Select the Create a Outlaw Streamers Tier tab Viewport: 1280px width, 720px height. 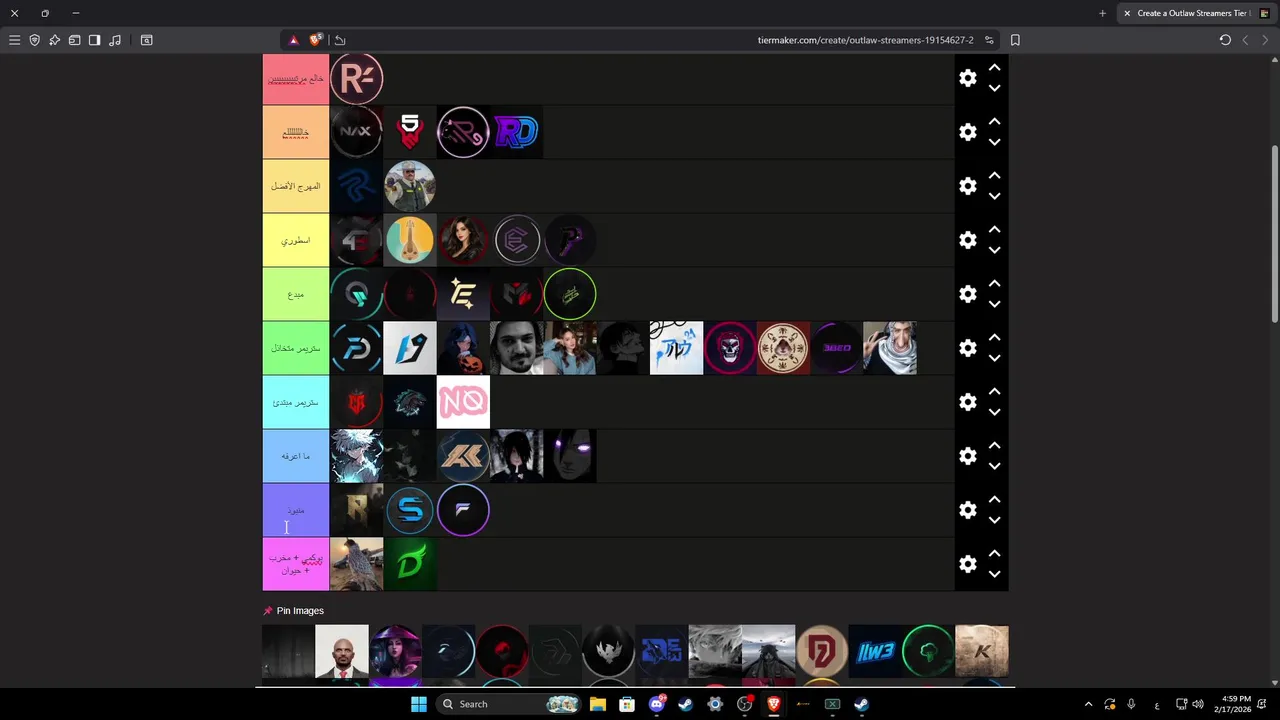[x=1196, y=13]
